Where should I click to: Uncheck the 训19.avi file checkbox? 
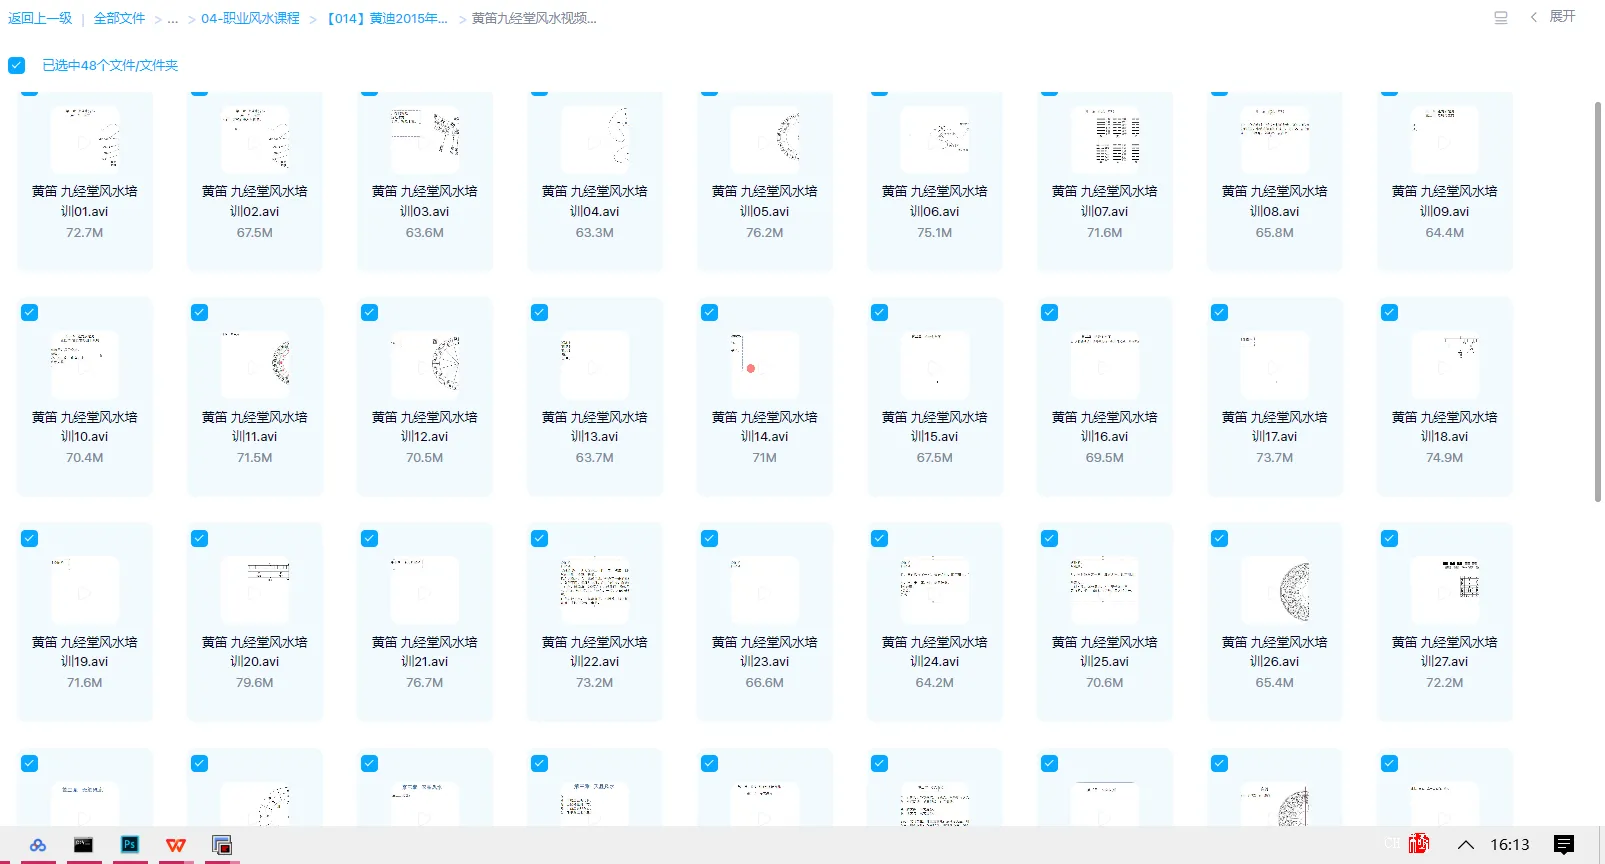30,539
